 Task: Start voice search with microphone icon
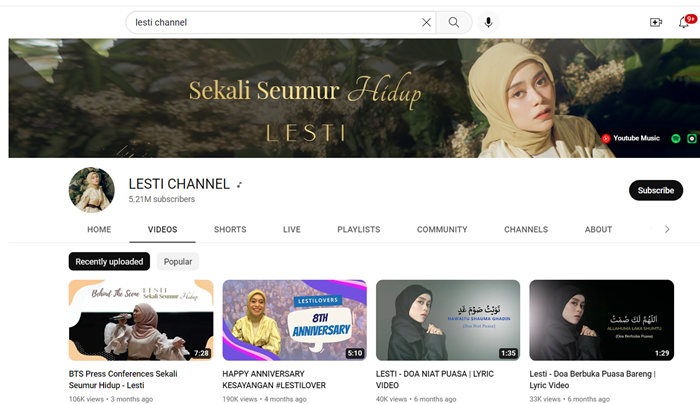coord(488,22)
